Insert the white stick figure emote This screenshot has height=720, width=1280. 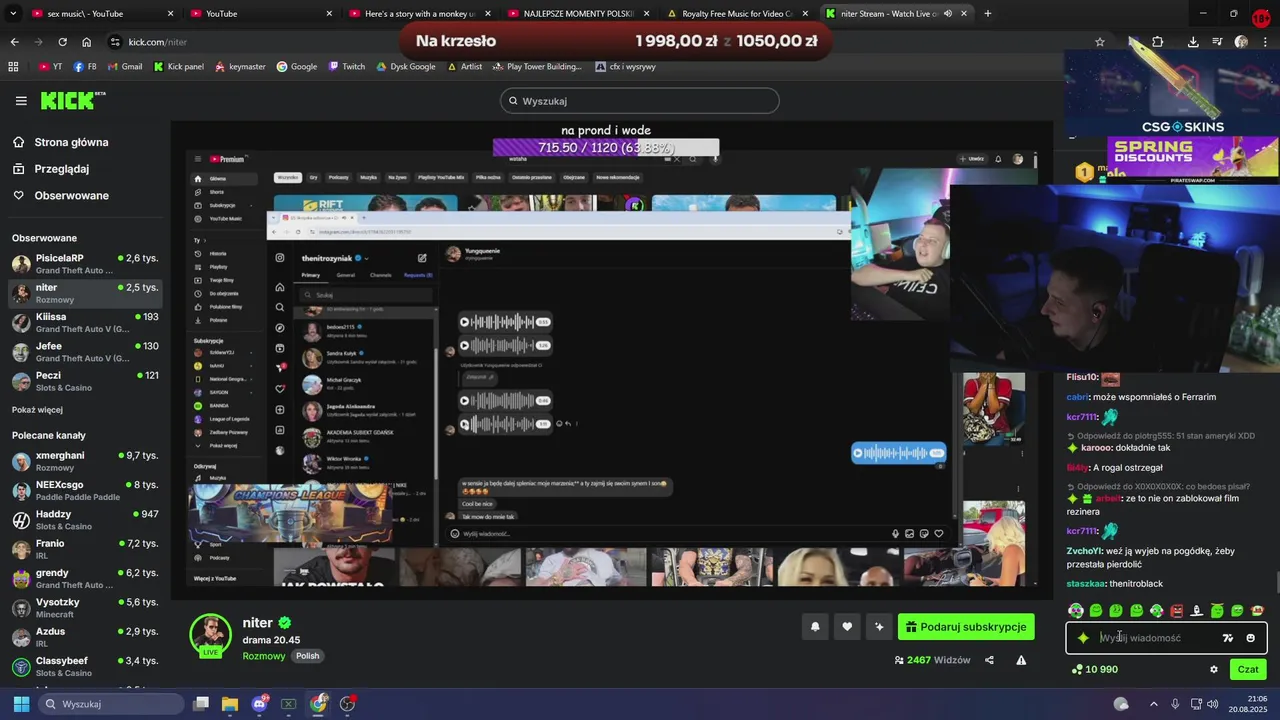click(1197, 611)
